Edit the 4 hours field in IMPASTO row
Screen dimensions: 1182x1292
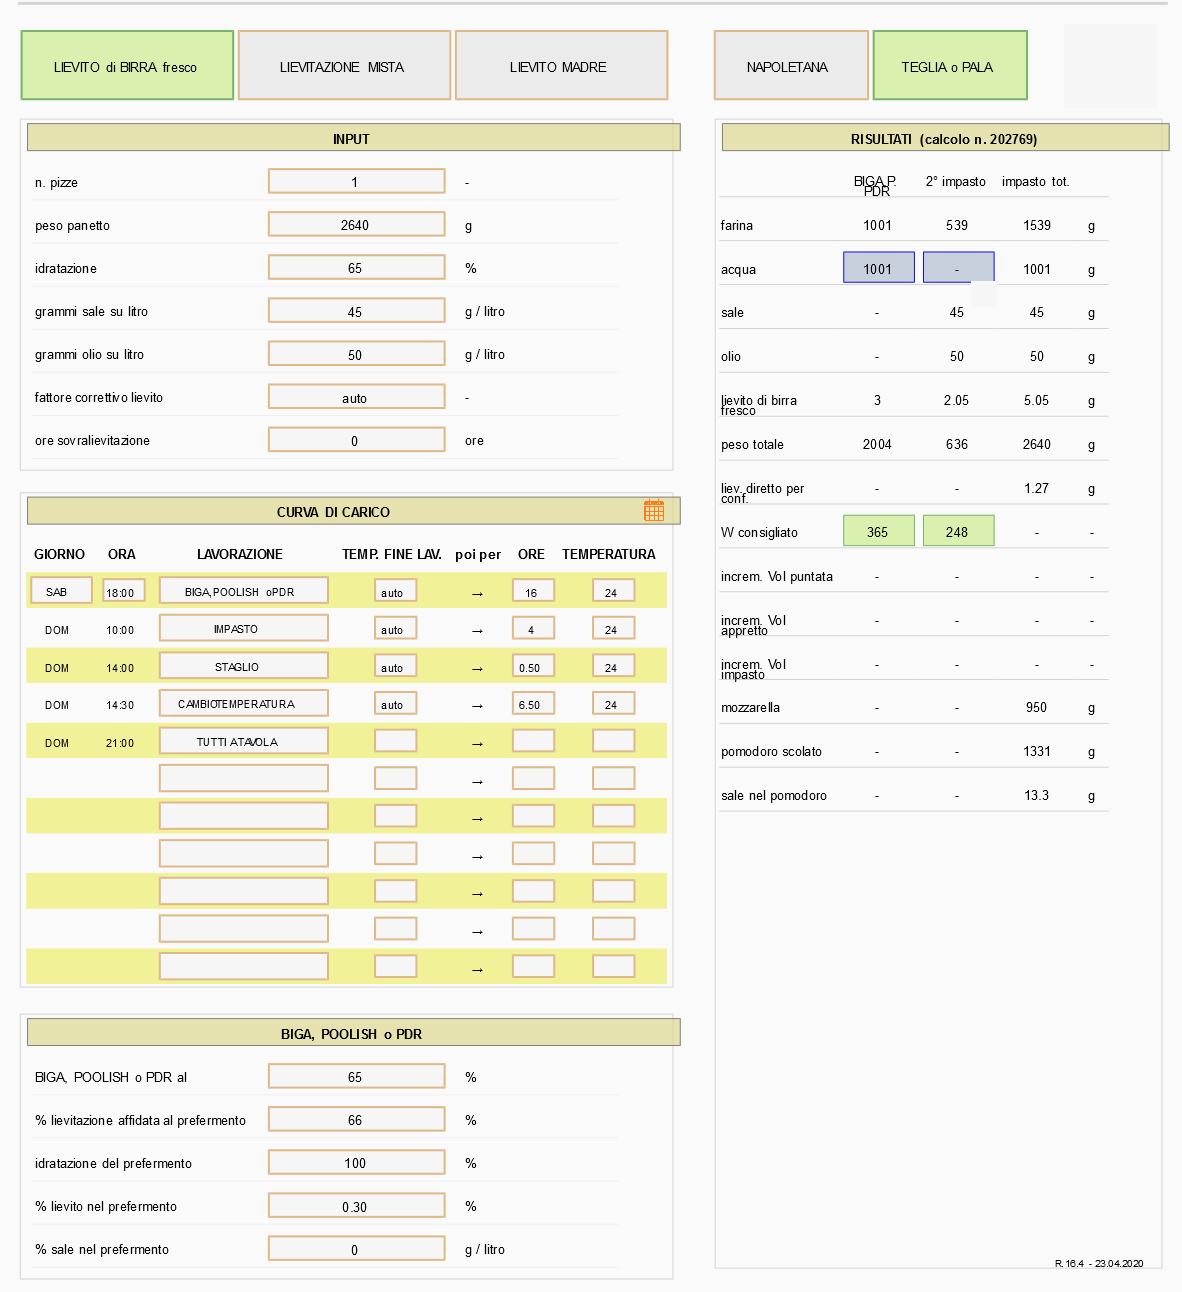[533, 628]
